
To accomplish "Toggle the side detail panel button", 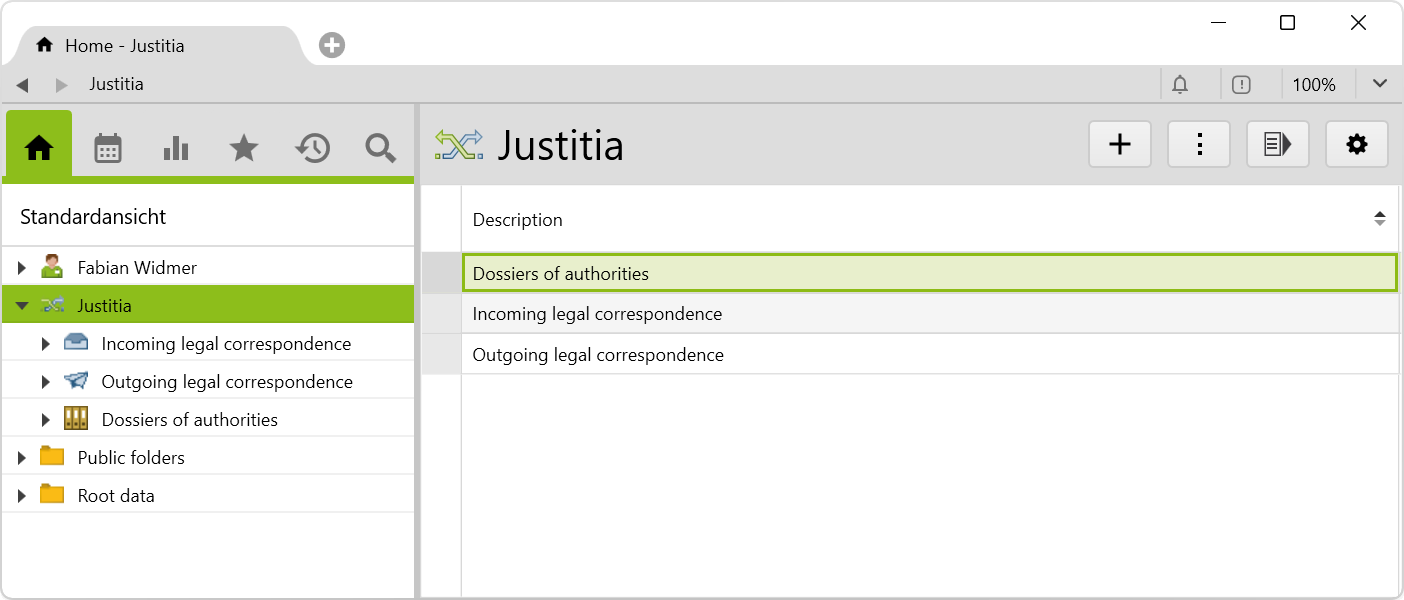I will [1277, 145].
